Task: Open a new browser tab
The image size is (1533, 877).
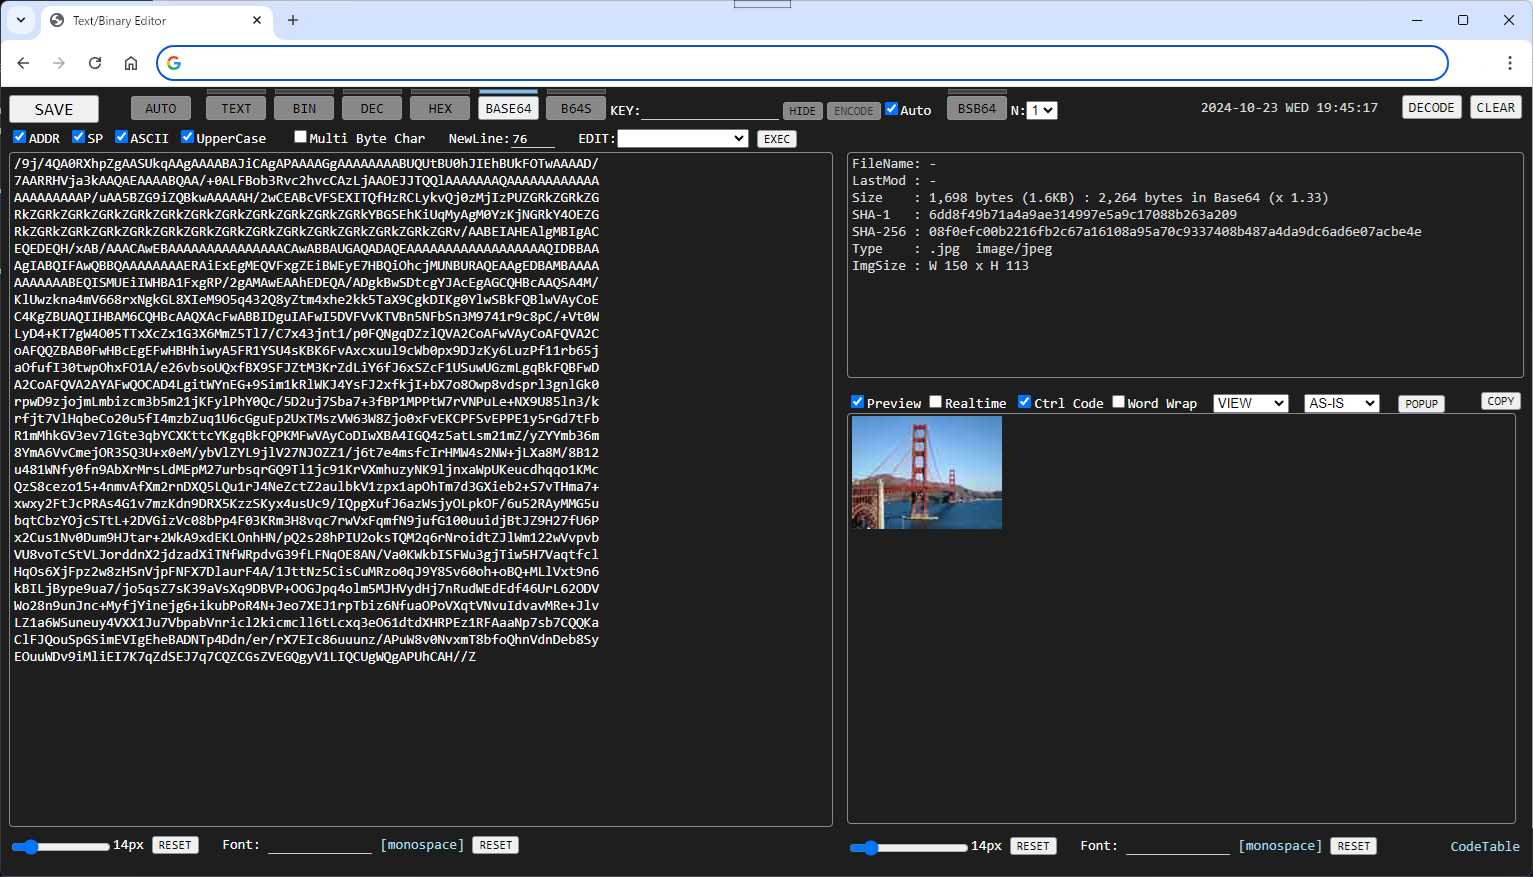Action: [293, 20]
